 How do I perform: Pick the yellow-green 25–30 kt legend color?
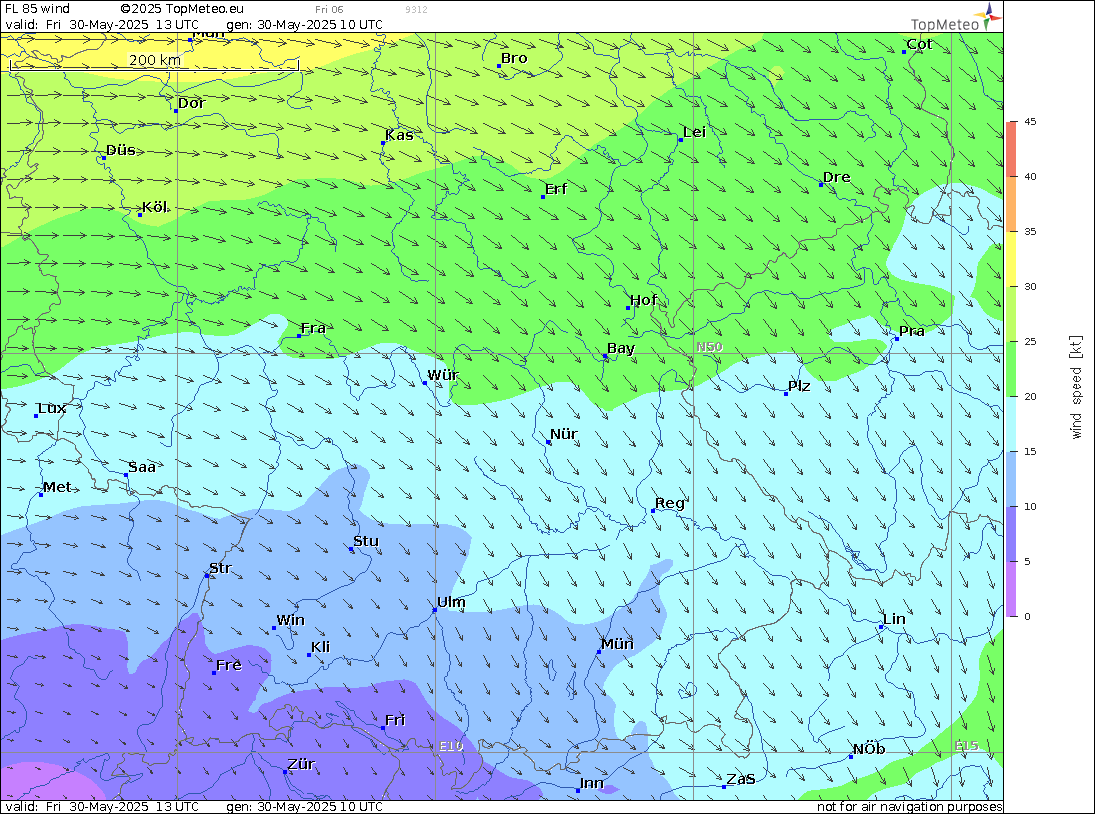[x=1011, y=314]
